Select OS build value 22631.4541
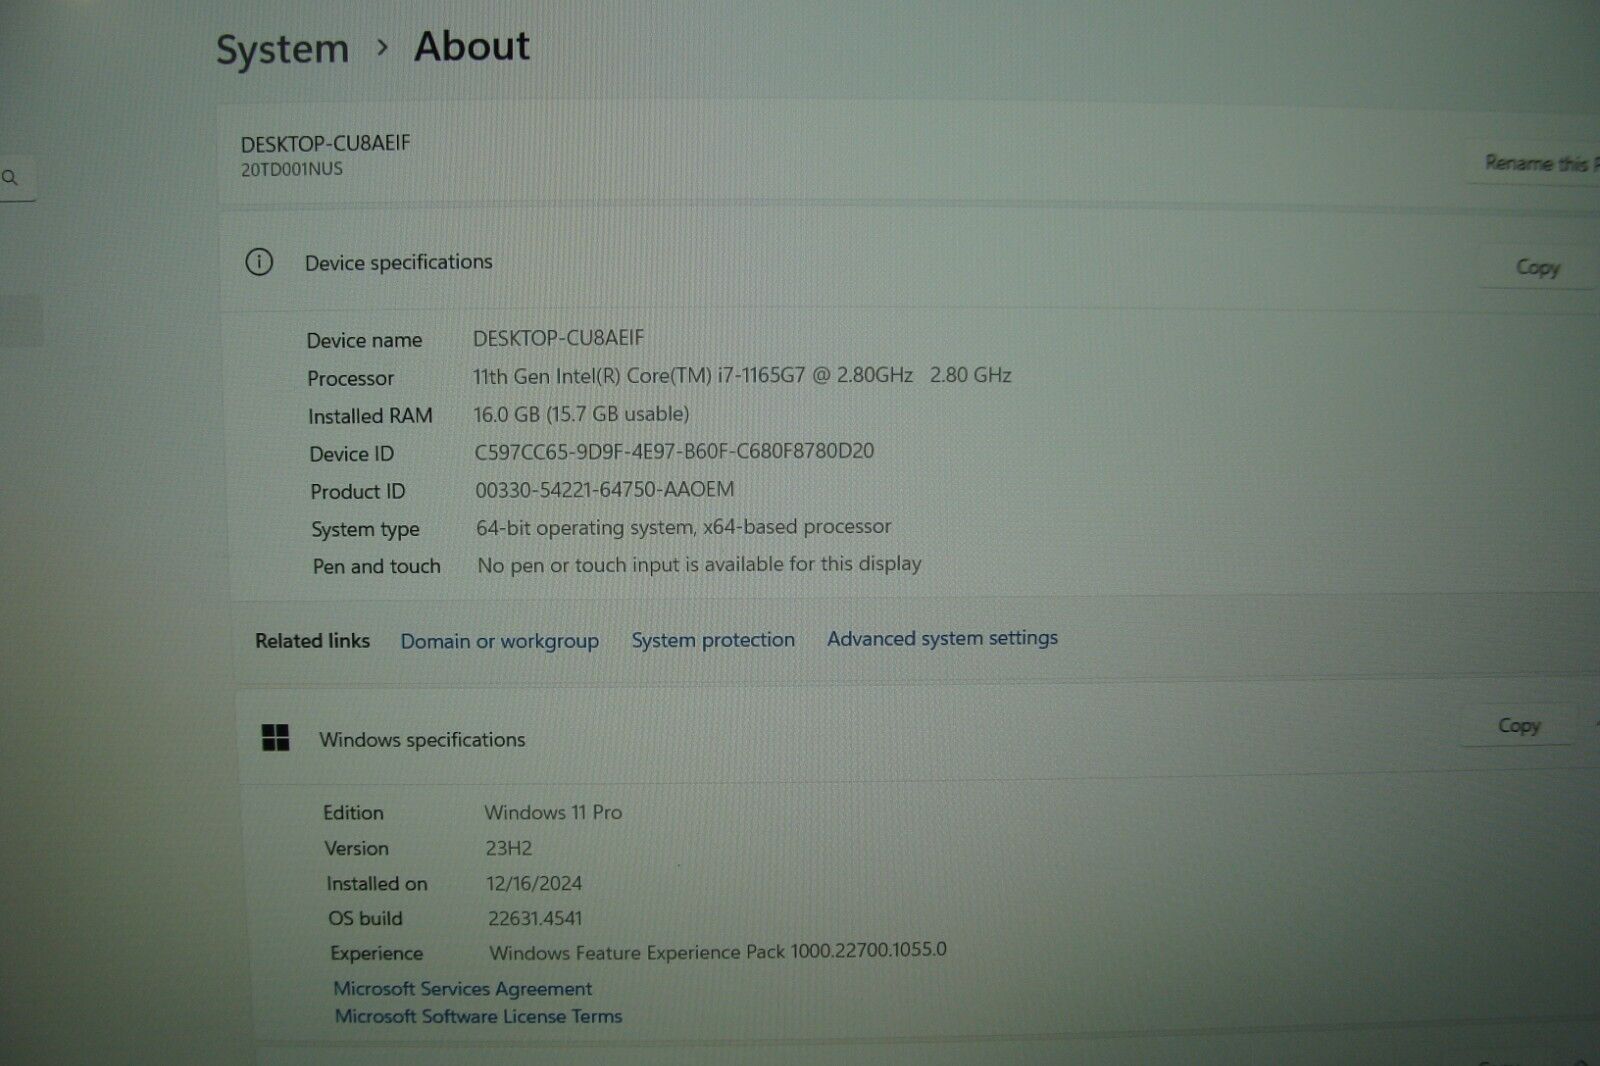 (535, 918)
